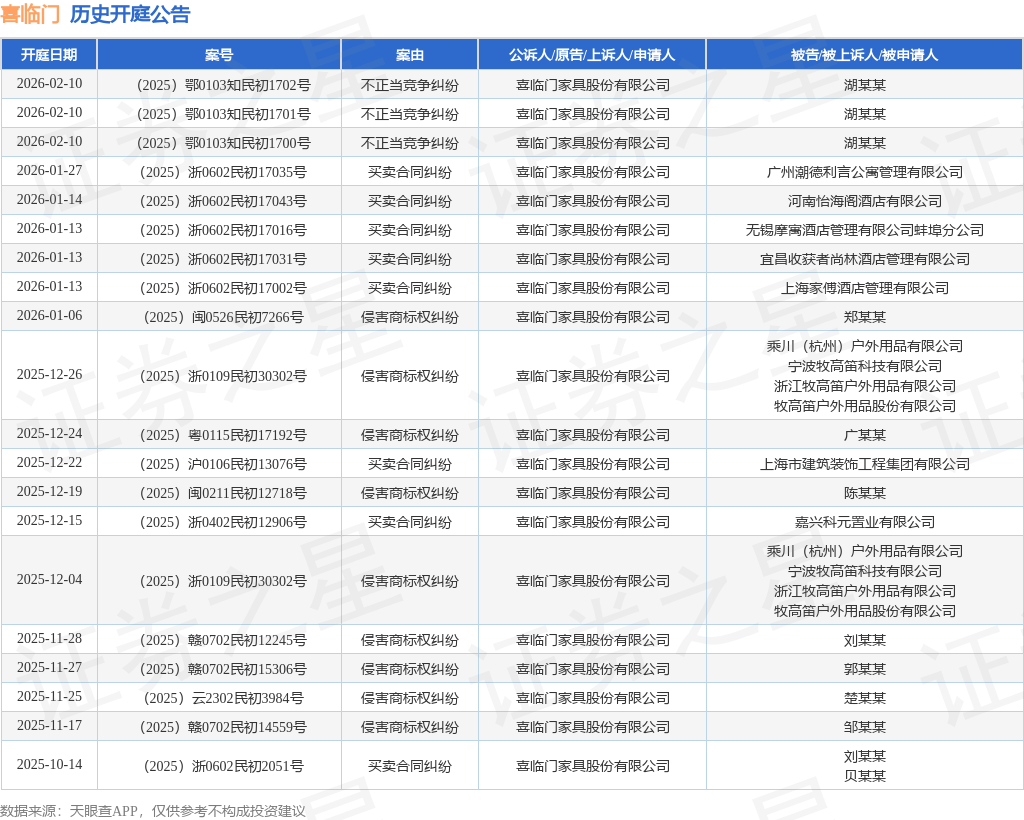Click 侵害商标权纠纷 in the 2026-01-06 row
The image size is (1024, 820).
point(409,317)
